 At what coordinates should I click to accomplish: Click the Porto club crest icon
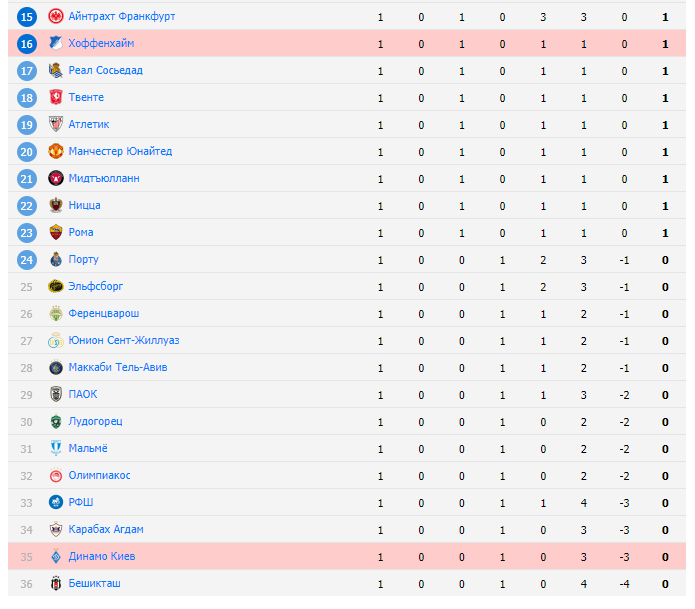pos(56,260)
